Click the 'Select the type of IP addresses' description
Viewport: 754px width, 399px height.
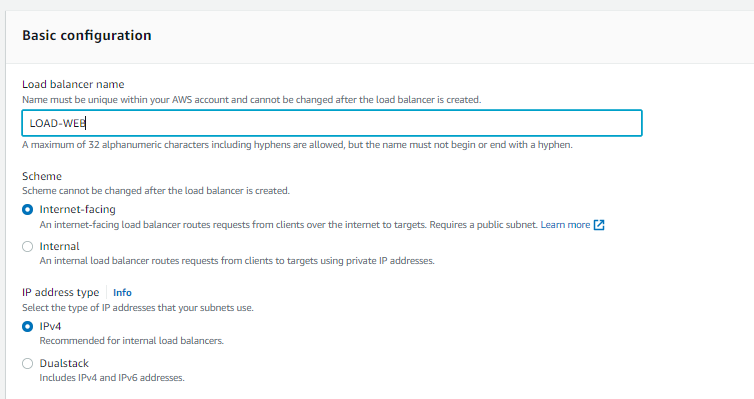(138, 308)
